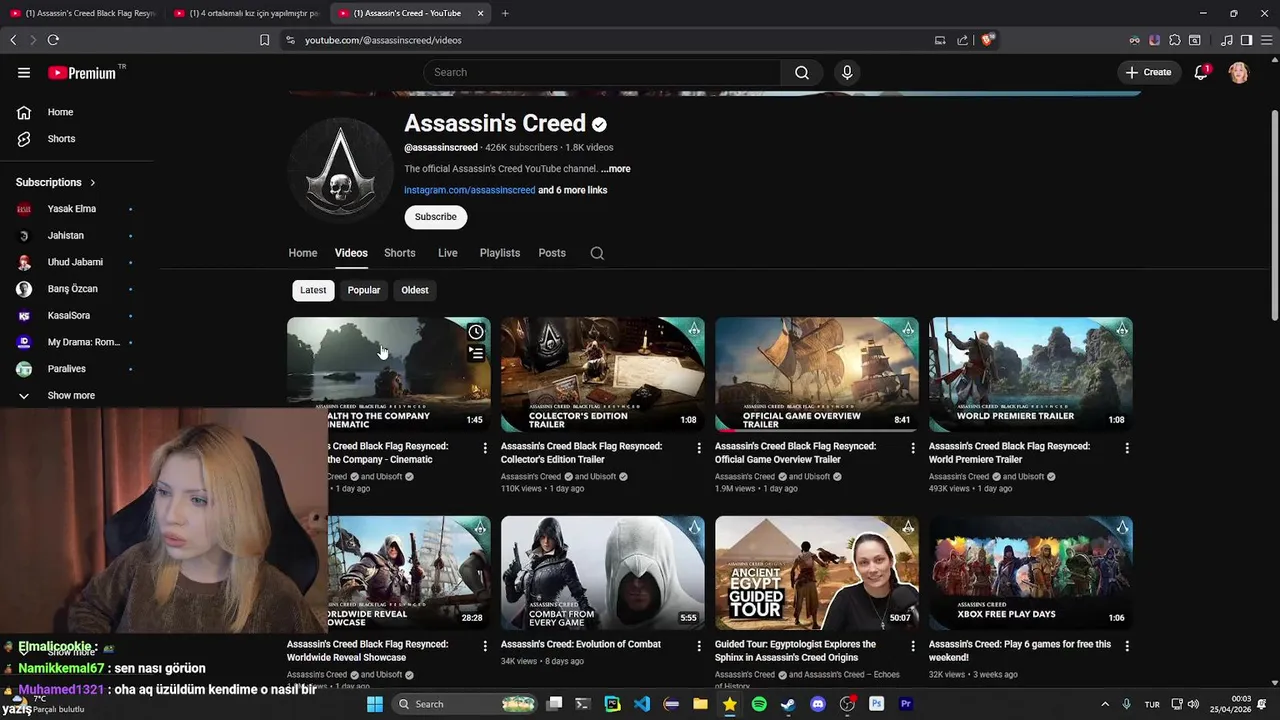The image size is (1280, 720).
Task: Open options for Official Game Overview Trailer
Action: coord(913,448)
